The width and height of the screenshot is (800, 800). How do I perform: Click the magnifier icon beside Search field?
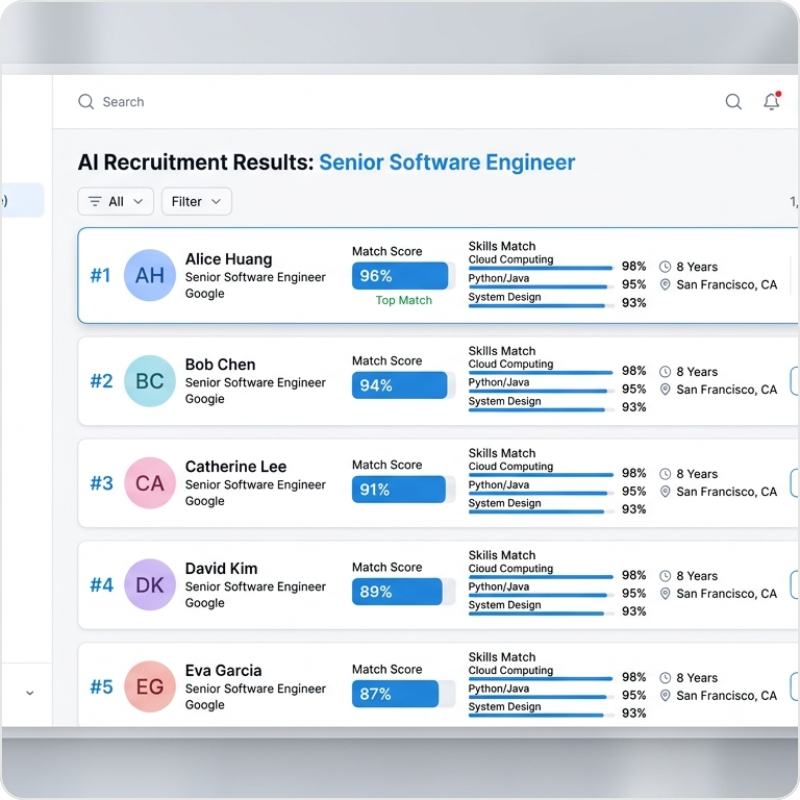[86, 102]
